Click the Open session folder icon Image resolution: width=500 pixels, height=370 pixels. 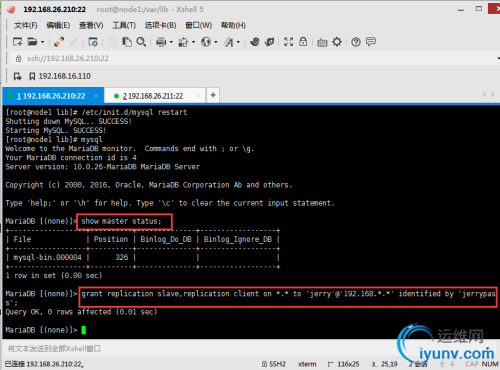32,42
